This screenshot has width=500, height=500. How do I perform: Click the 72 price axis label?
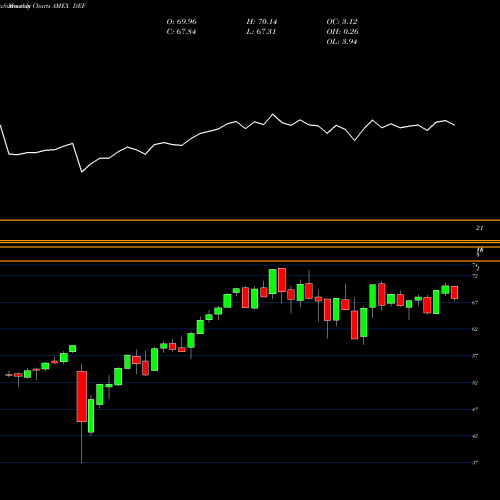[x=475, y=276]
